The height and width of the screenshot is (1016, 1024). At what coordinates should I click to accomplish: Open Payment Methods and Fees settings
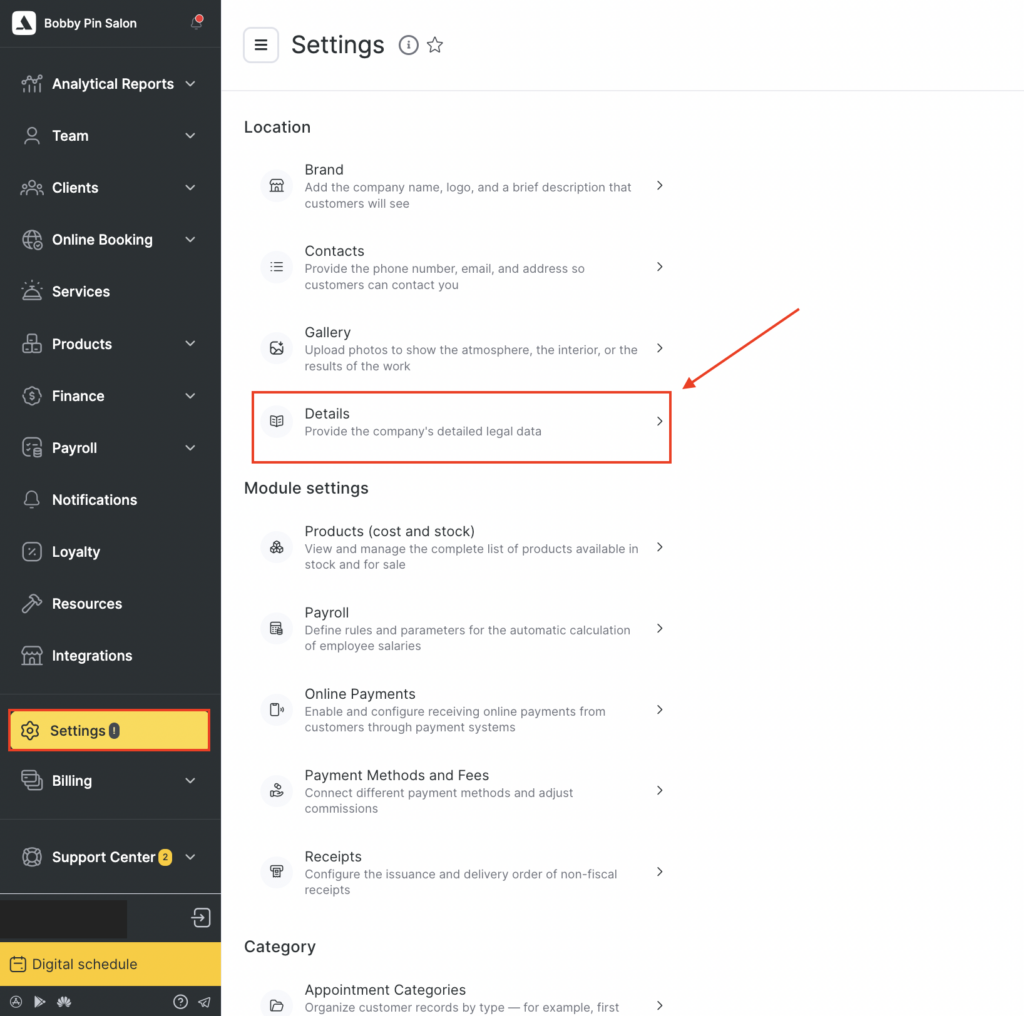[x=461, y=791]
